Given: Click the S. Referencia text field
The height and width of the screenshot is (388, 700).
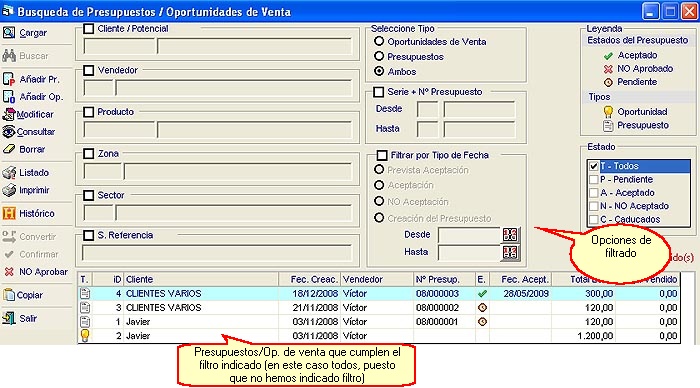Looking at the screenshot, I should (x=217, y=253).
